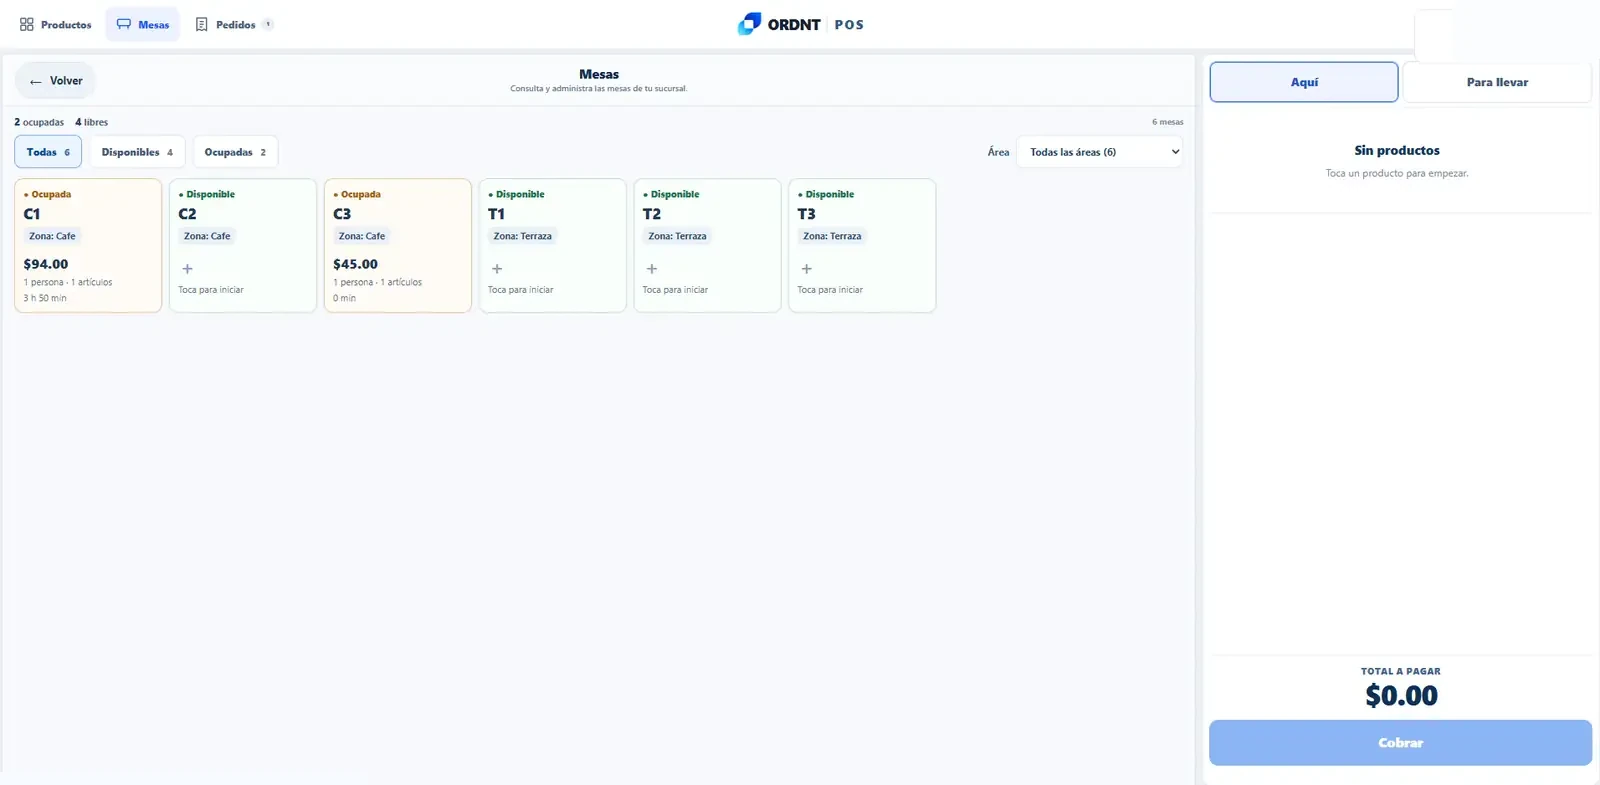Filter tables by Ocupadas
The height and width of the screenshot is (785, 1600).
[x=235, y=152]
